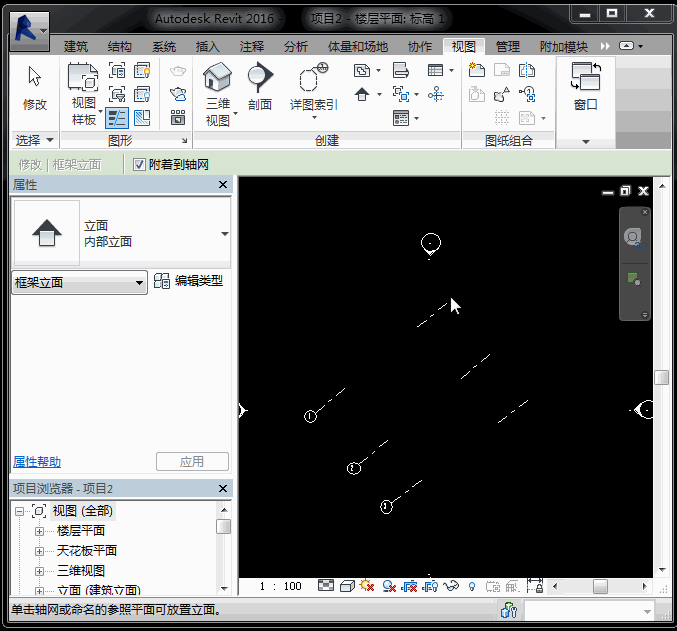677x631 pixels.
Task: Open the 属性帮助 link
Action: click(x=37, y=462)
